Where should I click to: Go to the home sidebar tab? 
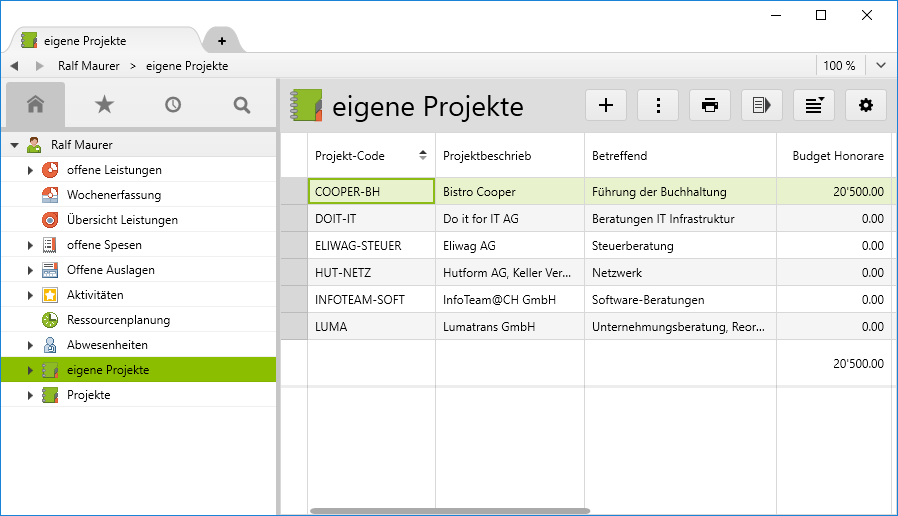[x=36, y=104]
